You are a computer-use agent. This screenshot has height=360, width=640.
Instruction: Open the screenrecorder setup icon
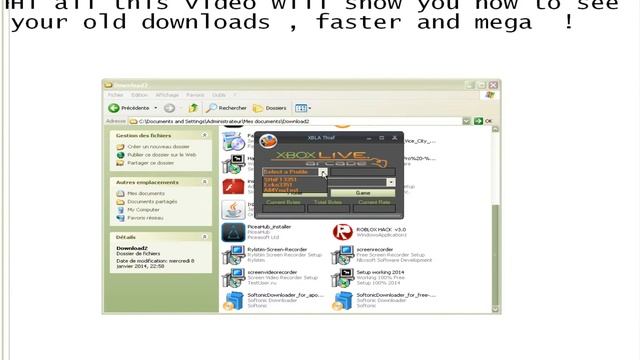(343, 255)
